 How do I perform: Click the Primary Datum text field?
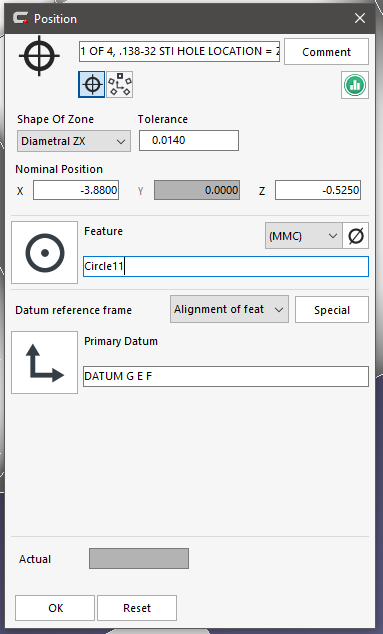click(x=226, y=376)
